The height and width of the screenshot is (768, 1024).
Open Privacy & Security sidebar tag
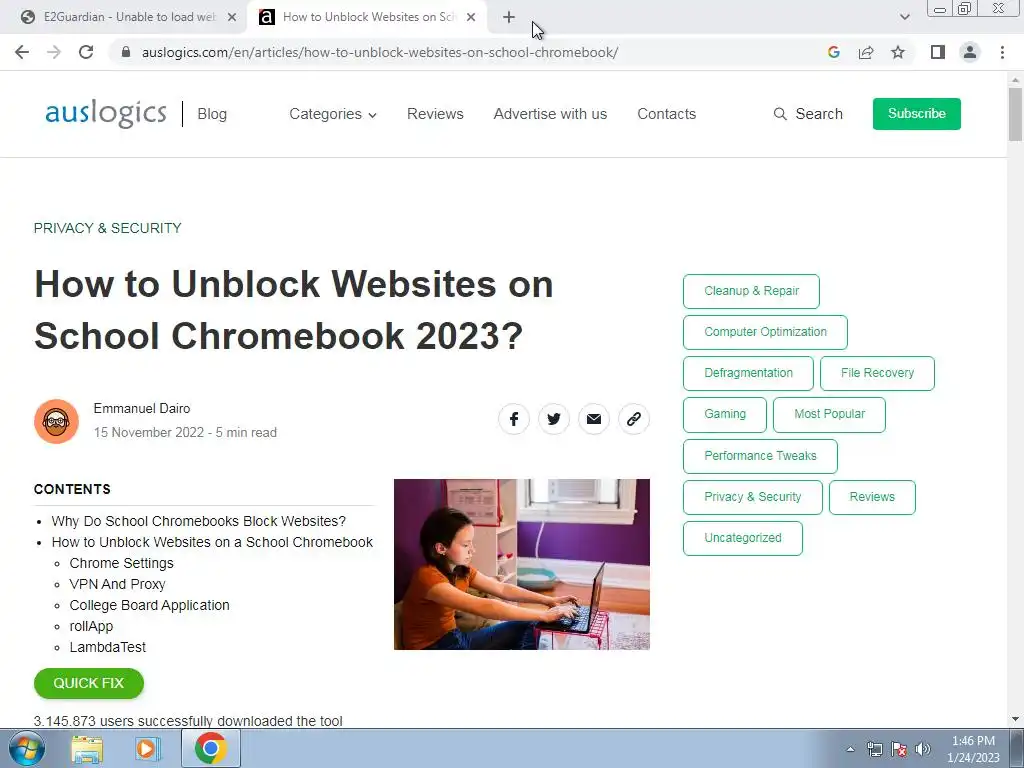coord(752,497)
